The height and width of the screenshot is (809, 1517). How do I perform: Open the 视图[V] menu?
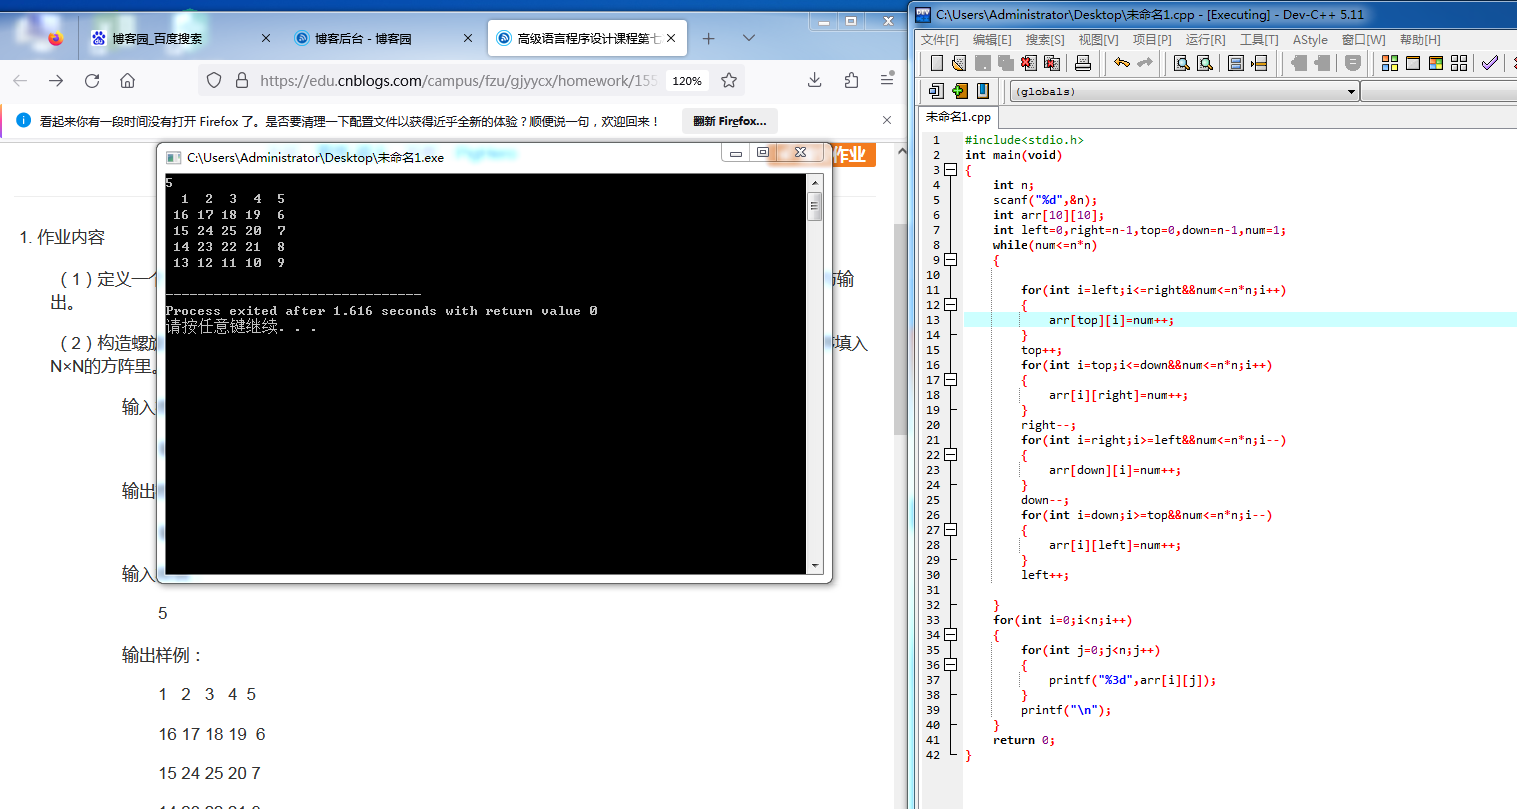coord(1098,40)
